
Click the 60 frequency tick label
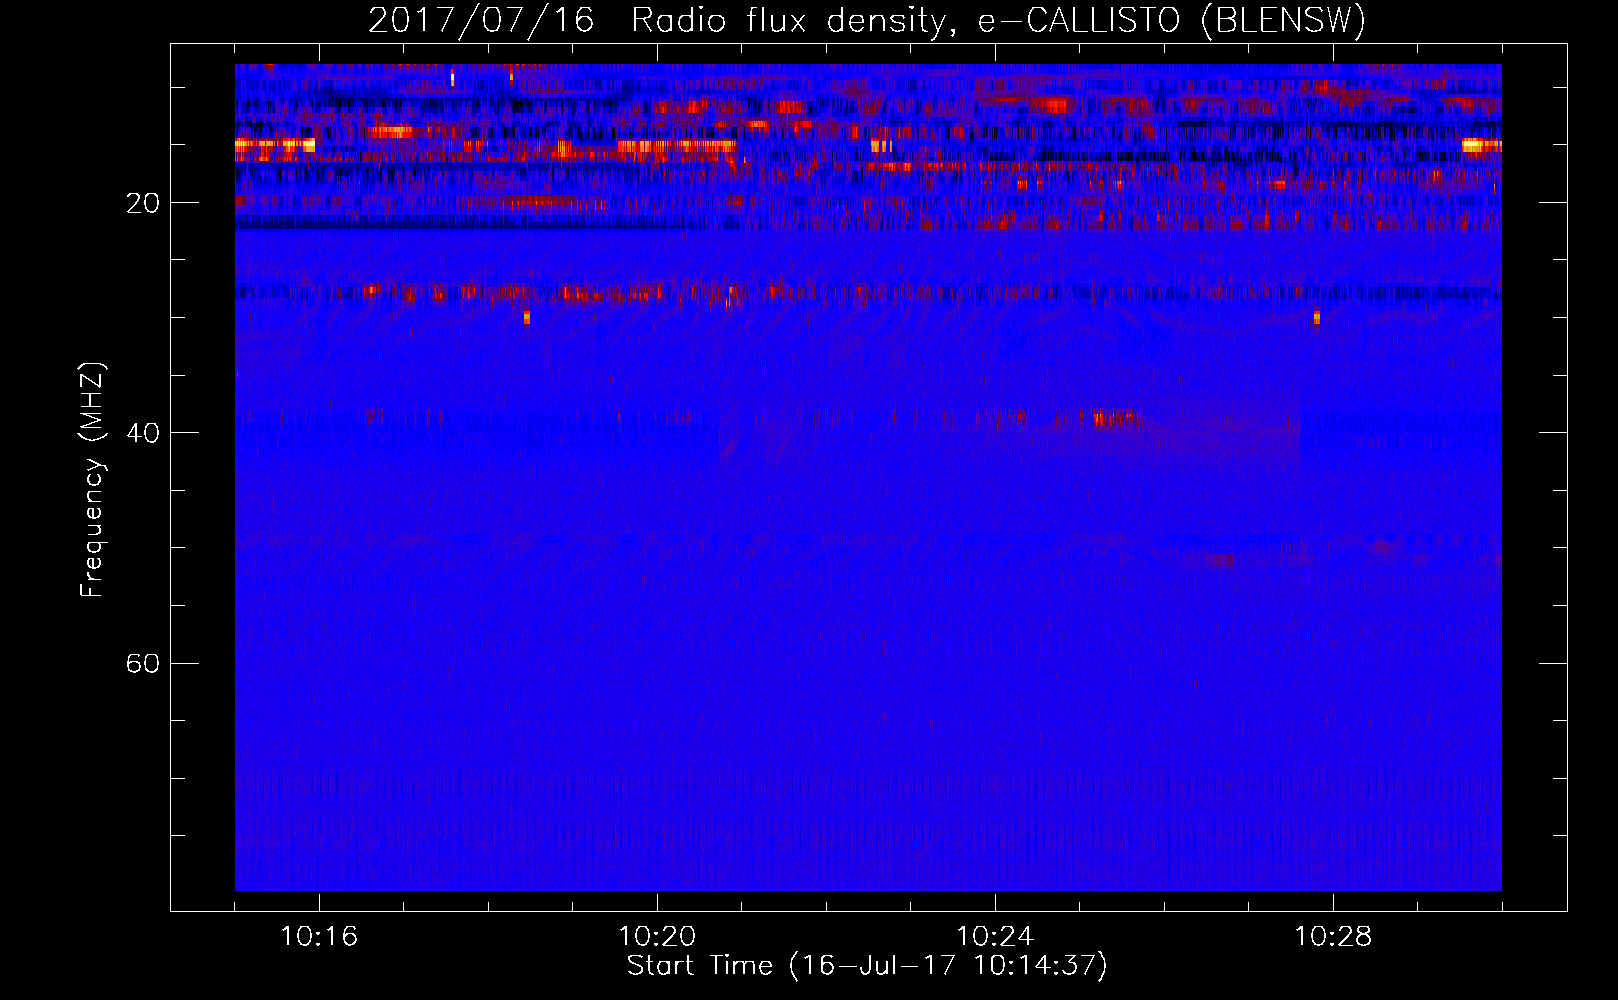[143, 663]
